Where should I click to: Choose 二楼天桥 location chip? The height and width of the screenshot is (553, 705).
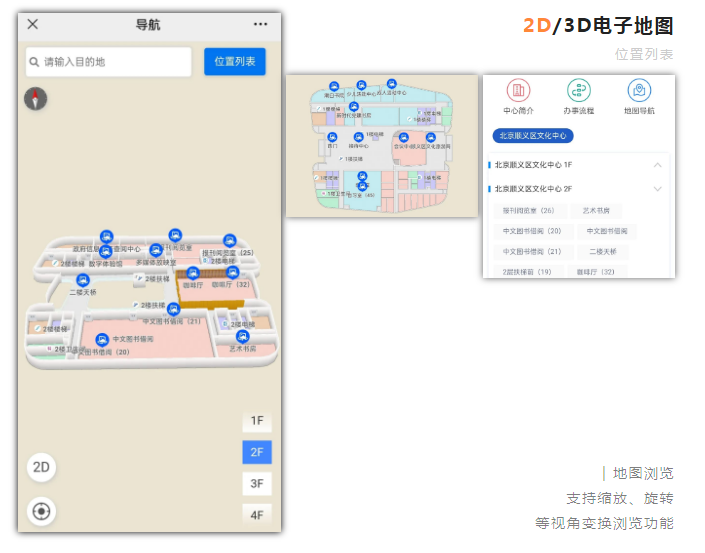pos(603,252)
